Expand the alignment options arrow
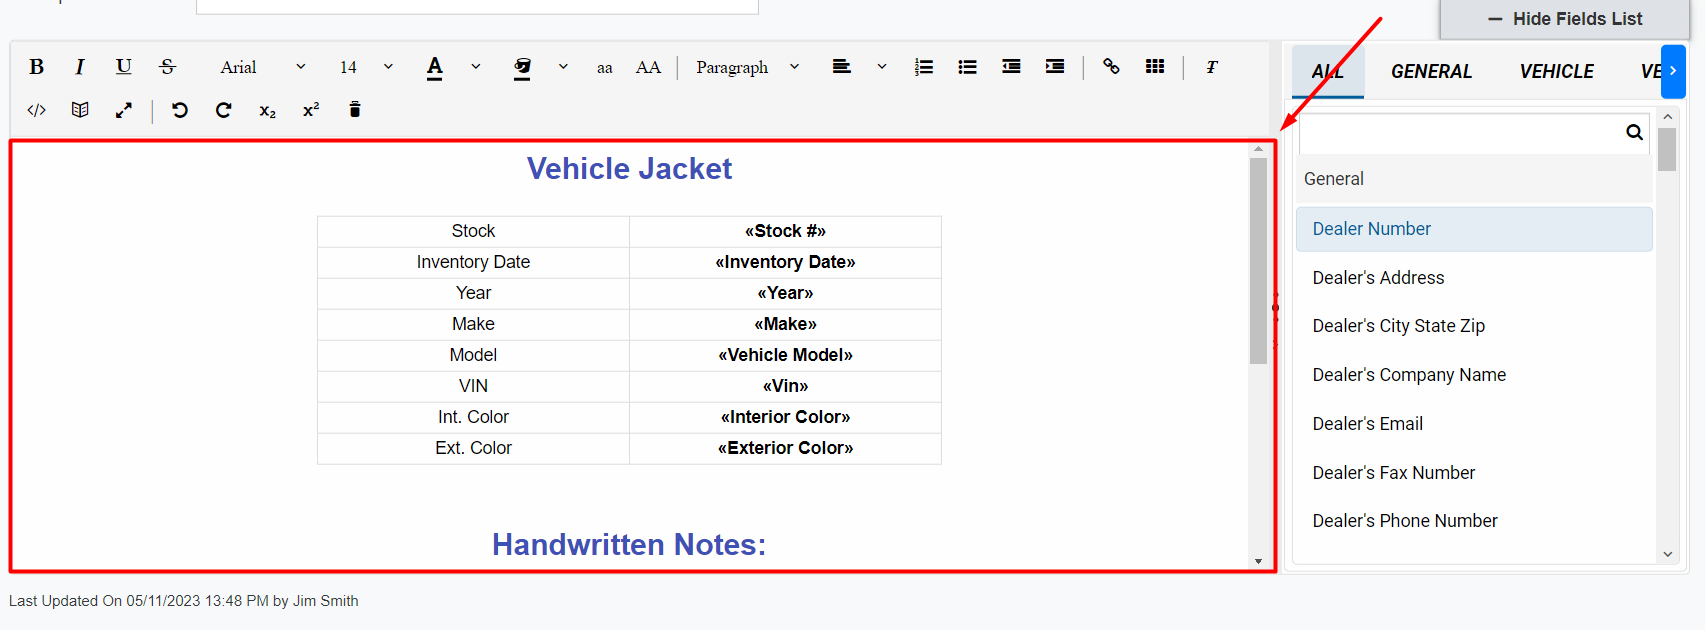Viewport: 1705px width, 630px height. [x=881, y=67]
